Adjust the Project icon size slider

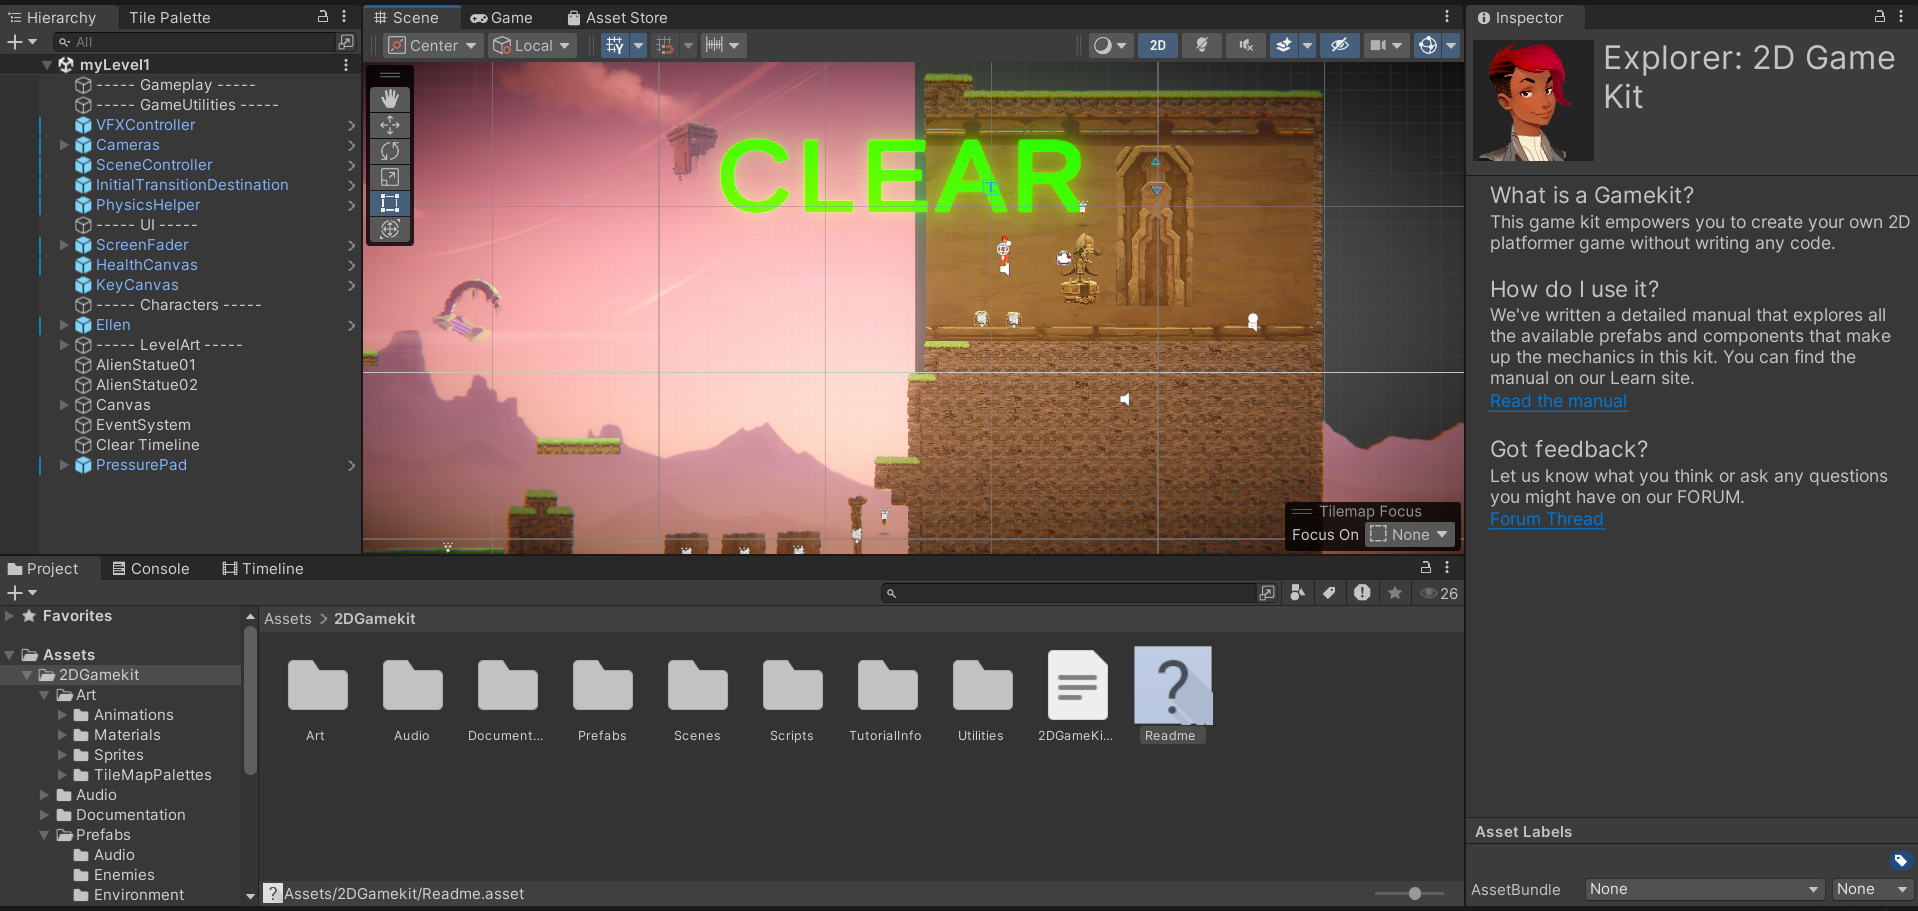click(1414, 893)
